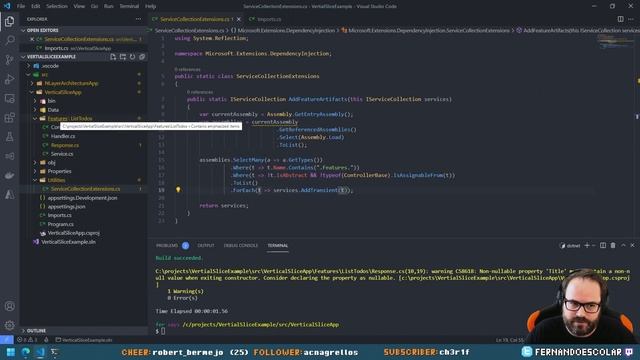Open appsettings.Development.json file

82,198
